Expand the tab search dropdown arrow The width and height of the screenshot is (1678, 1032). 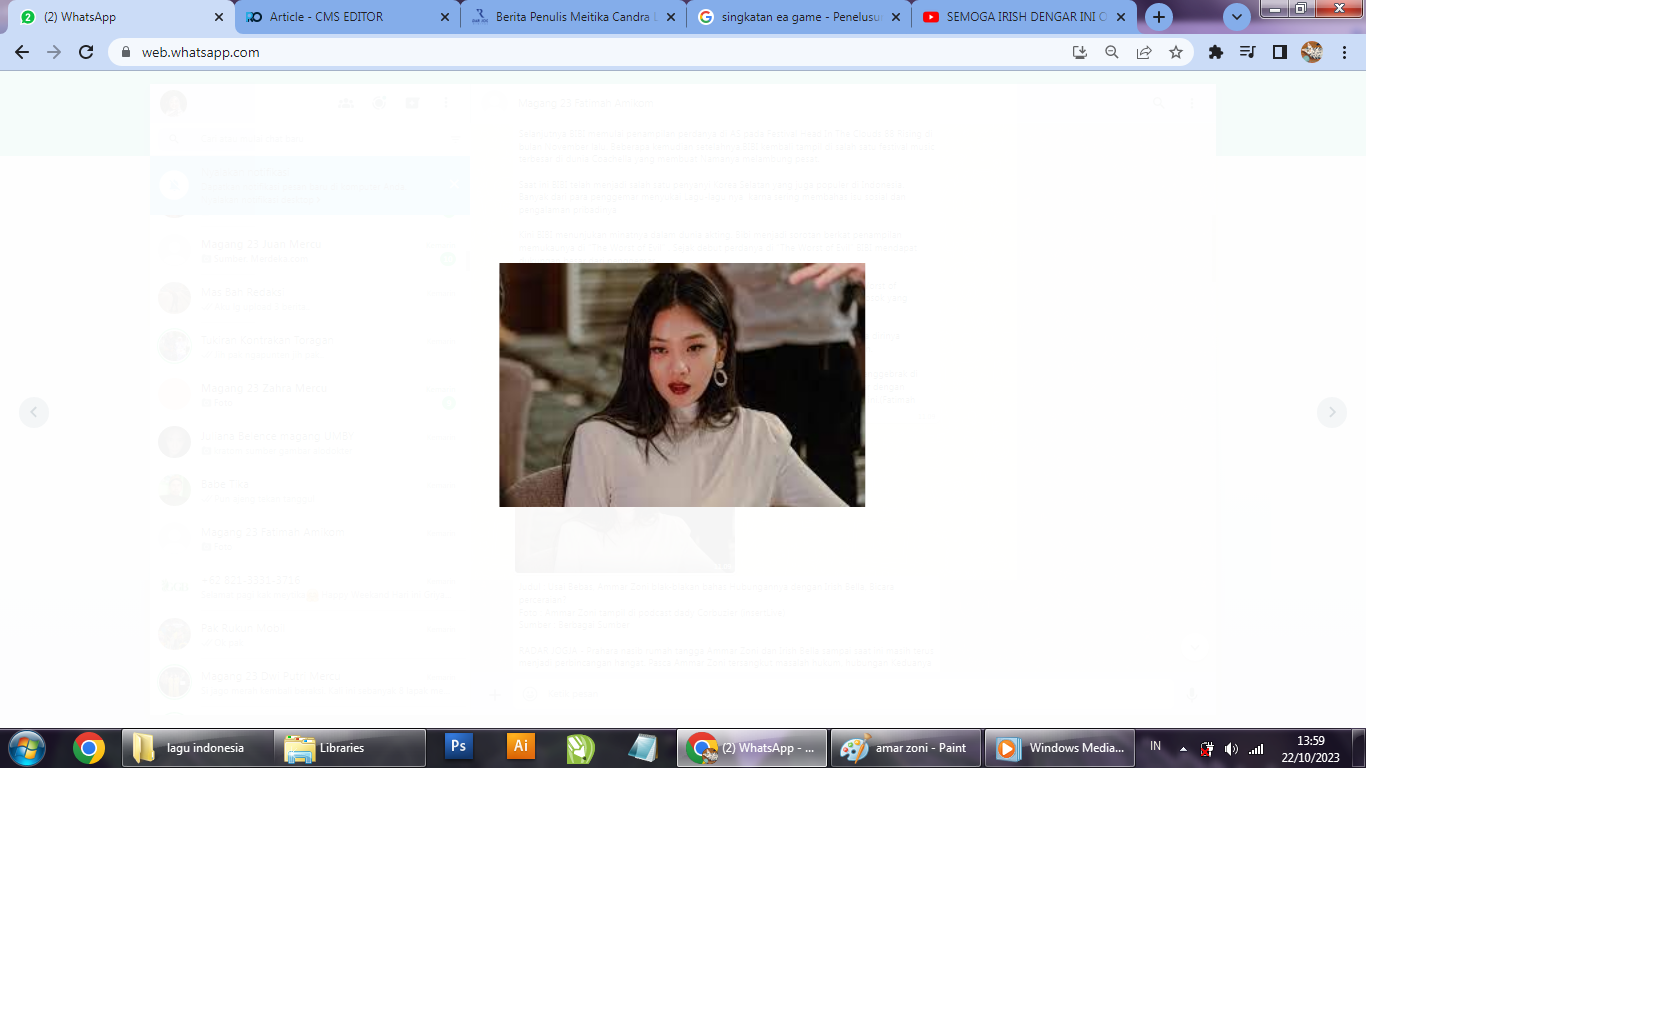(1237, 17)
